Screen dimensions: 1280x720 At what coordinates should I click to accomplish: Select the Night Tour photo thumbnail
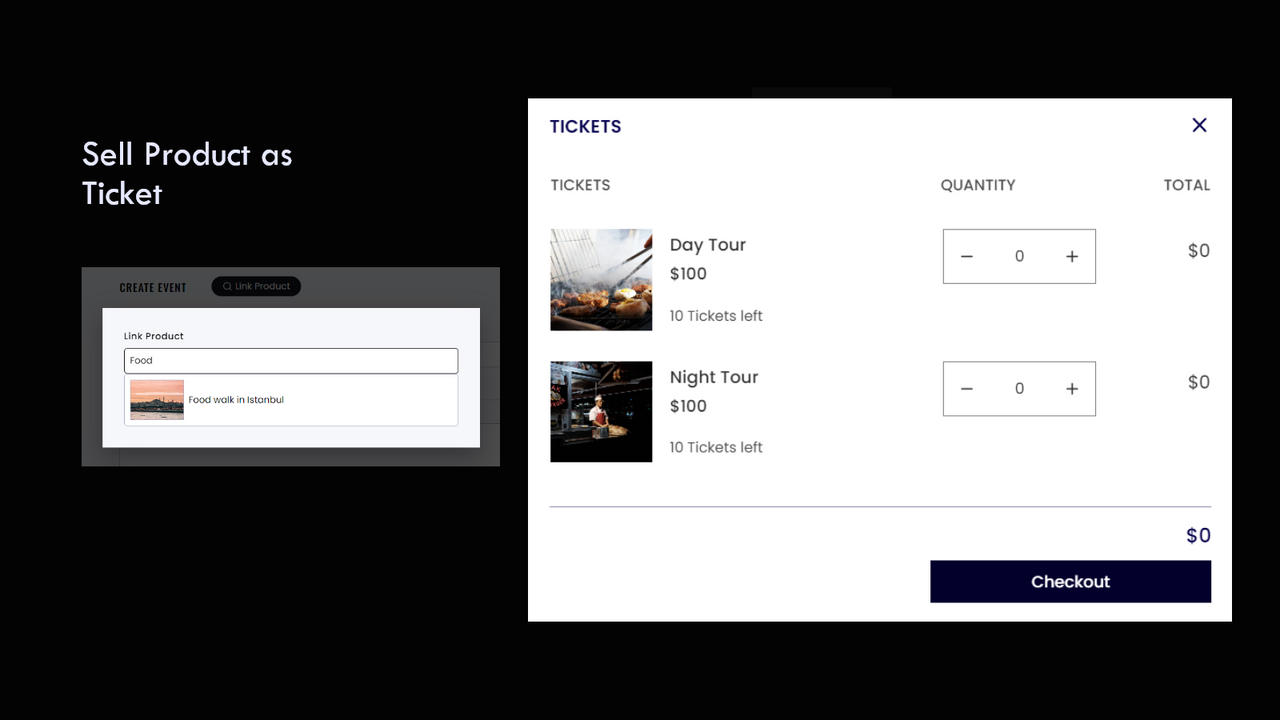(x=601, y=411)
